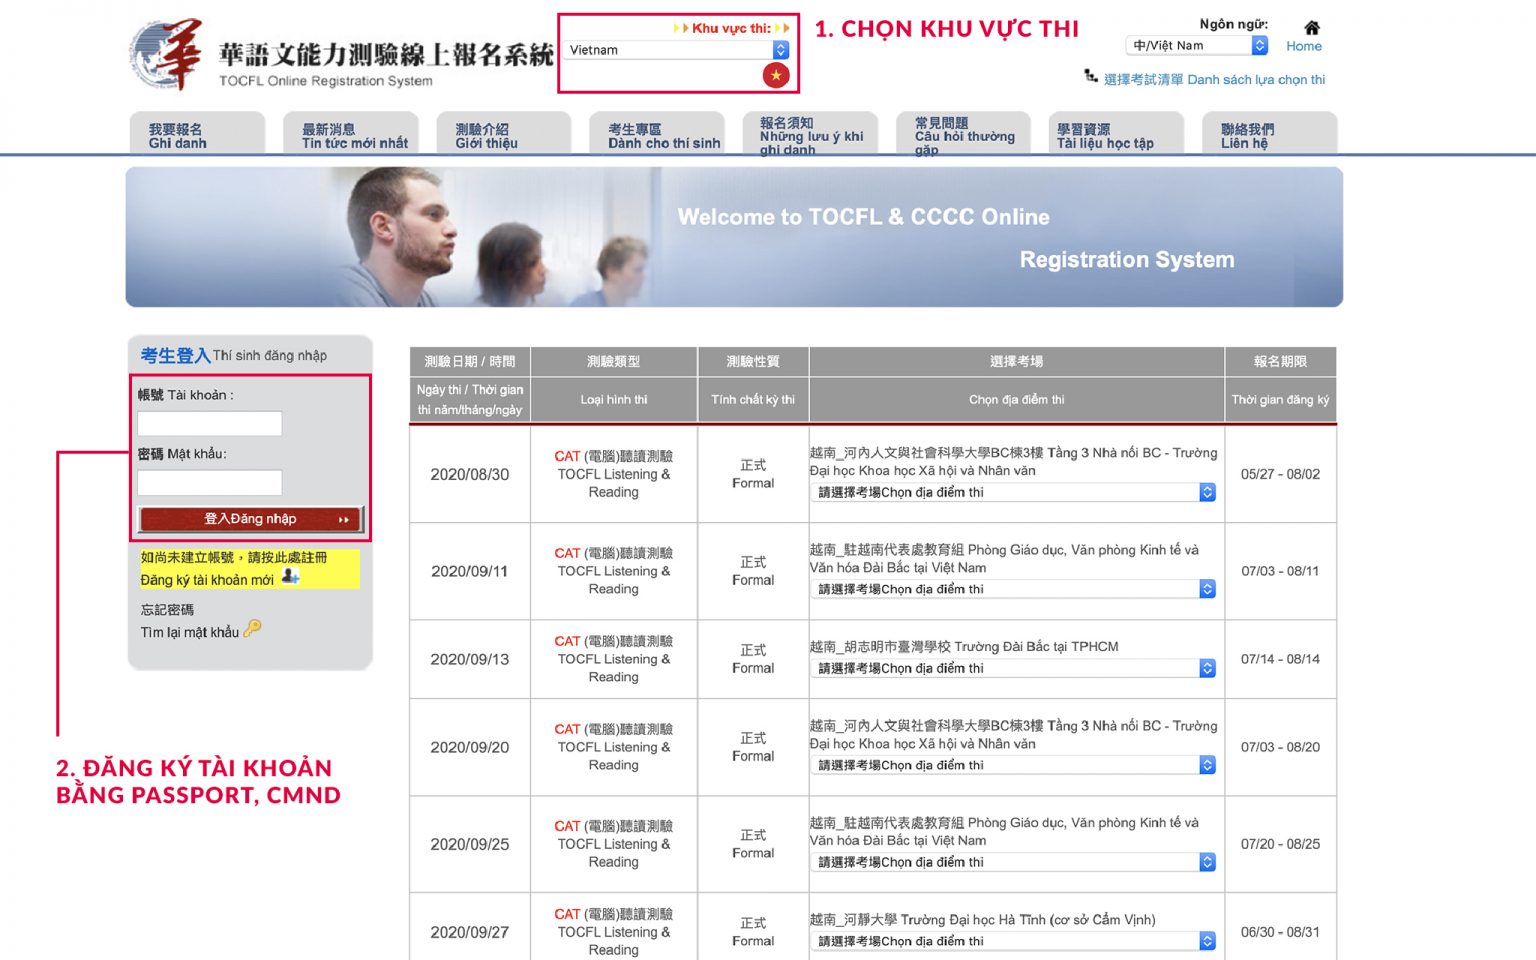Click the 2020/08/30 test date cell

[470, 474]
